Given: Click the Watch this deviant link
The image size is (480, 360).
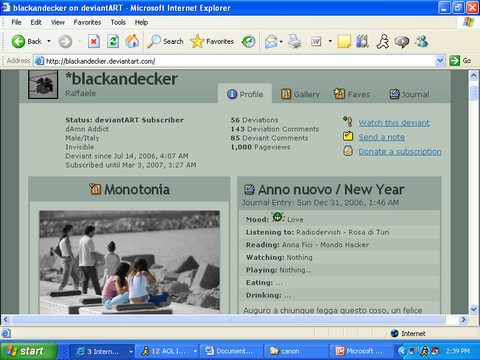Looking at the screenshot, I should [x=394, y=123].
